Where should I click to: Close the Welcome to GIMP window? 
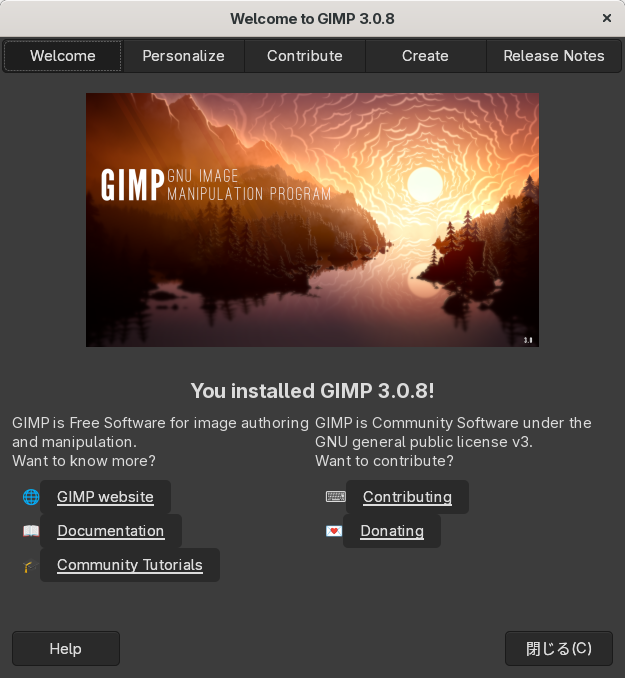607,18
